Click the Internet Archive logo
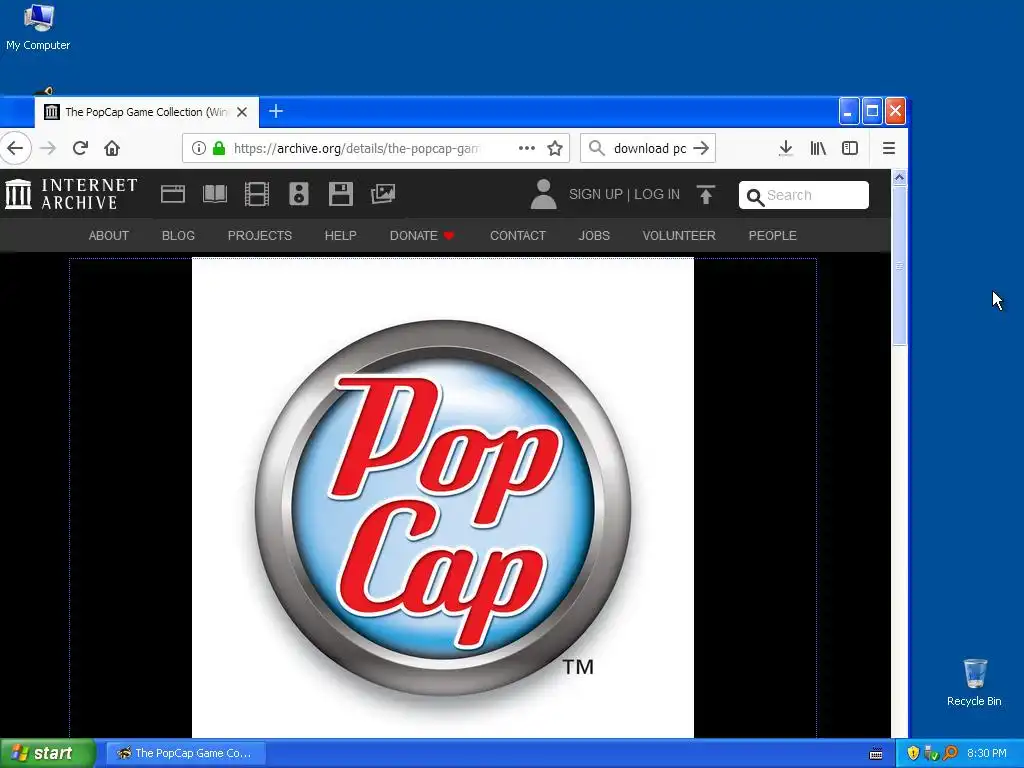Image resolution: width=1024 pixels, height=768 pixels. 71,194
